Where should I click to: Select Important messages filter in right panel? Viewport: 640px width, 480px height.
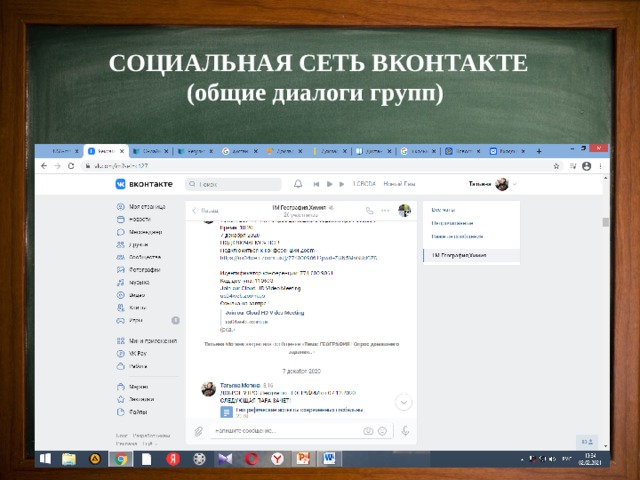click(457, 236)
